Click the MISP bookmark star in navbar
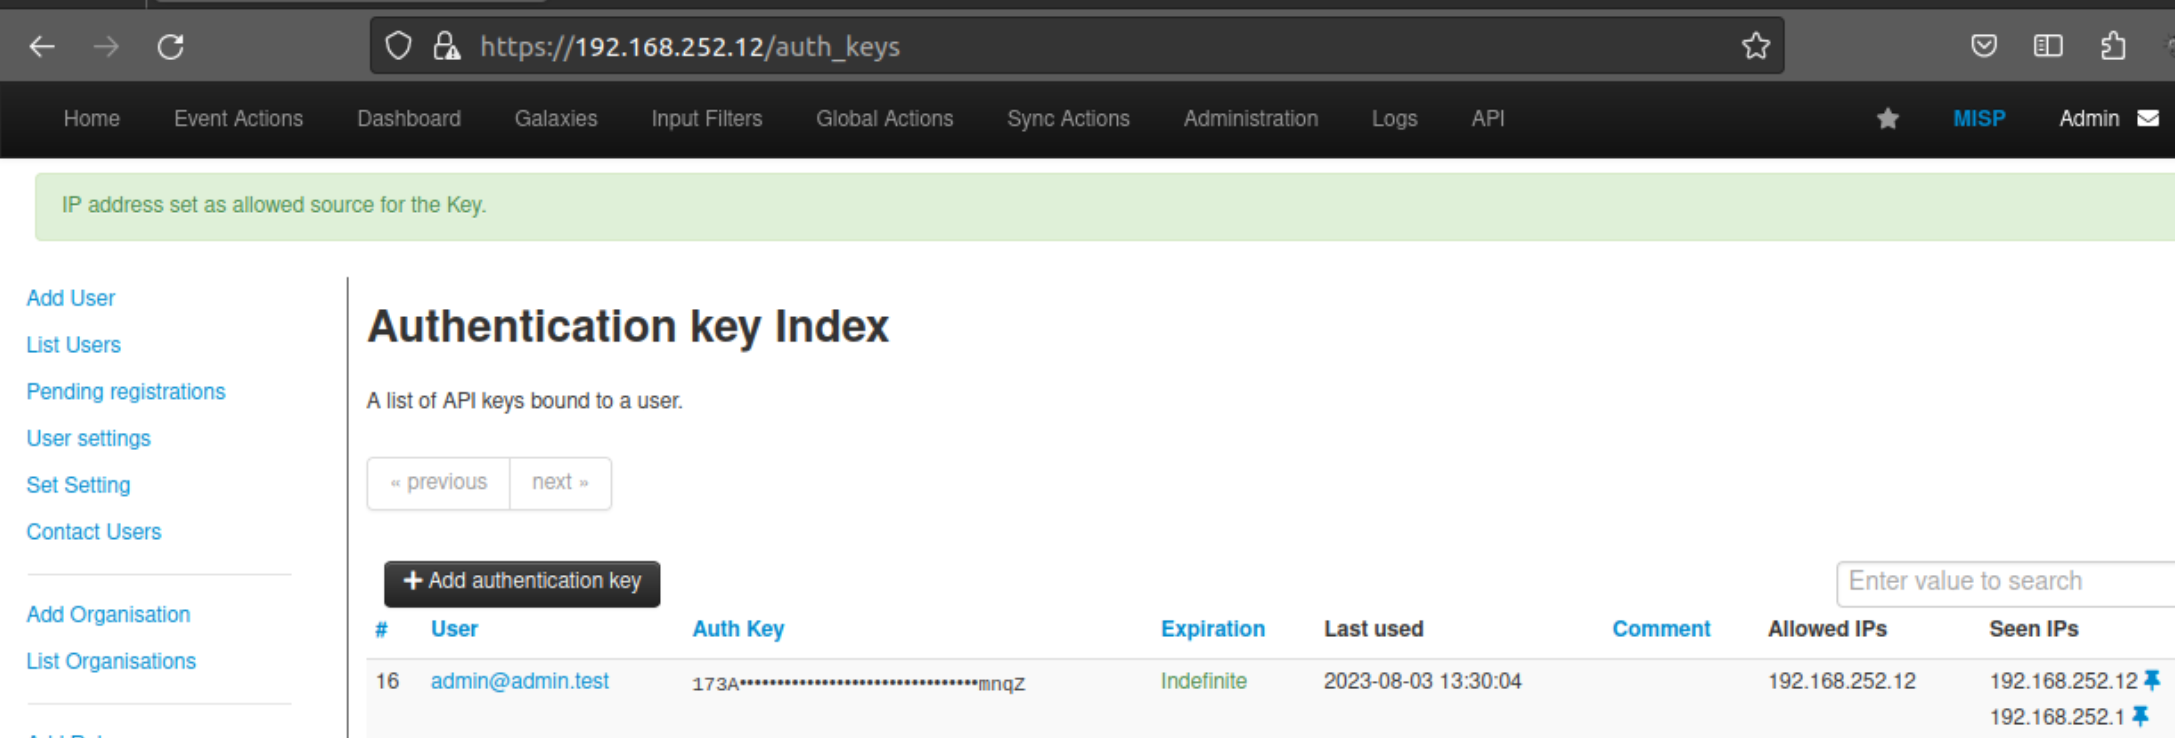Image resolution: width=2175 pixels, height=738 pixels. (x=1888, y=119)
